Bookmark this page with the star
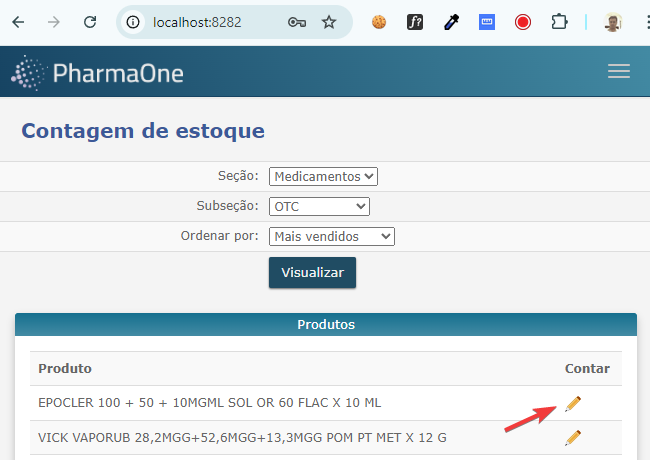650x460 pixels. point(329,22)
